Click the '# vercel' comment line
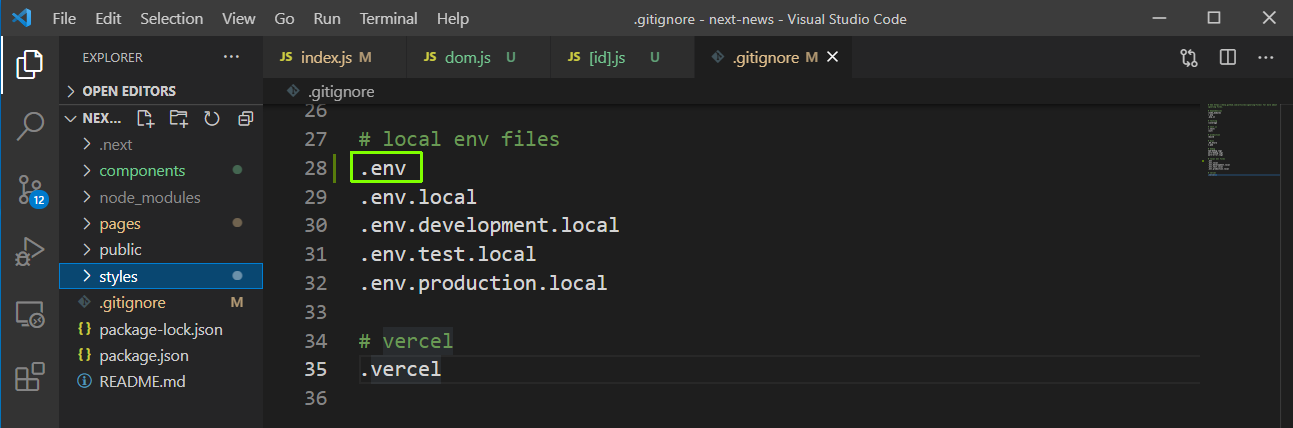Image resolution: width=1293 pixels, height=428 pixels. pos(406,342)
